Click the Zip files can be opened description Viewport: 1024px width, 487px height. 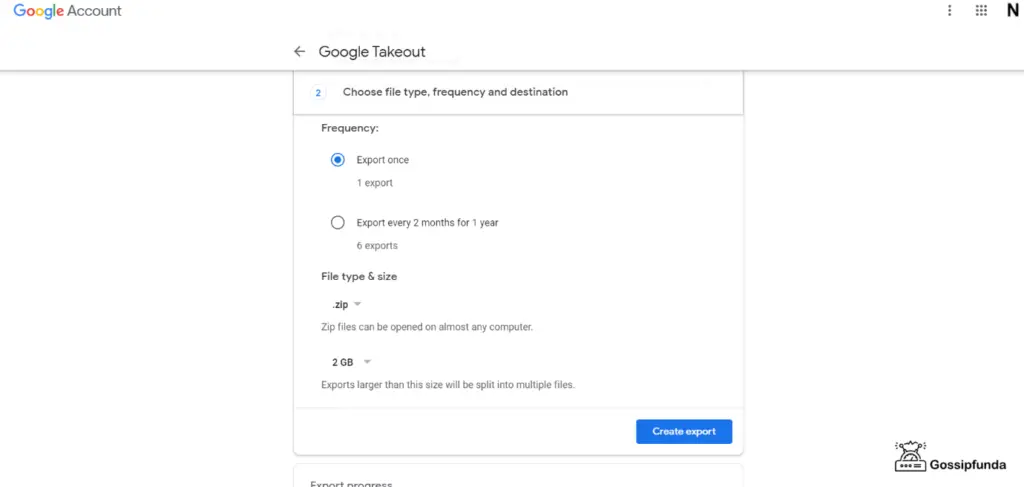tap(427, 327)
